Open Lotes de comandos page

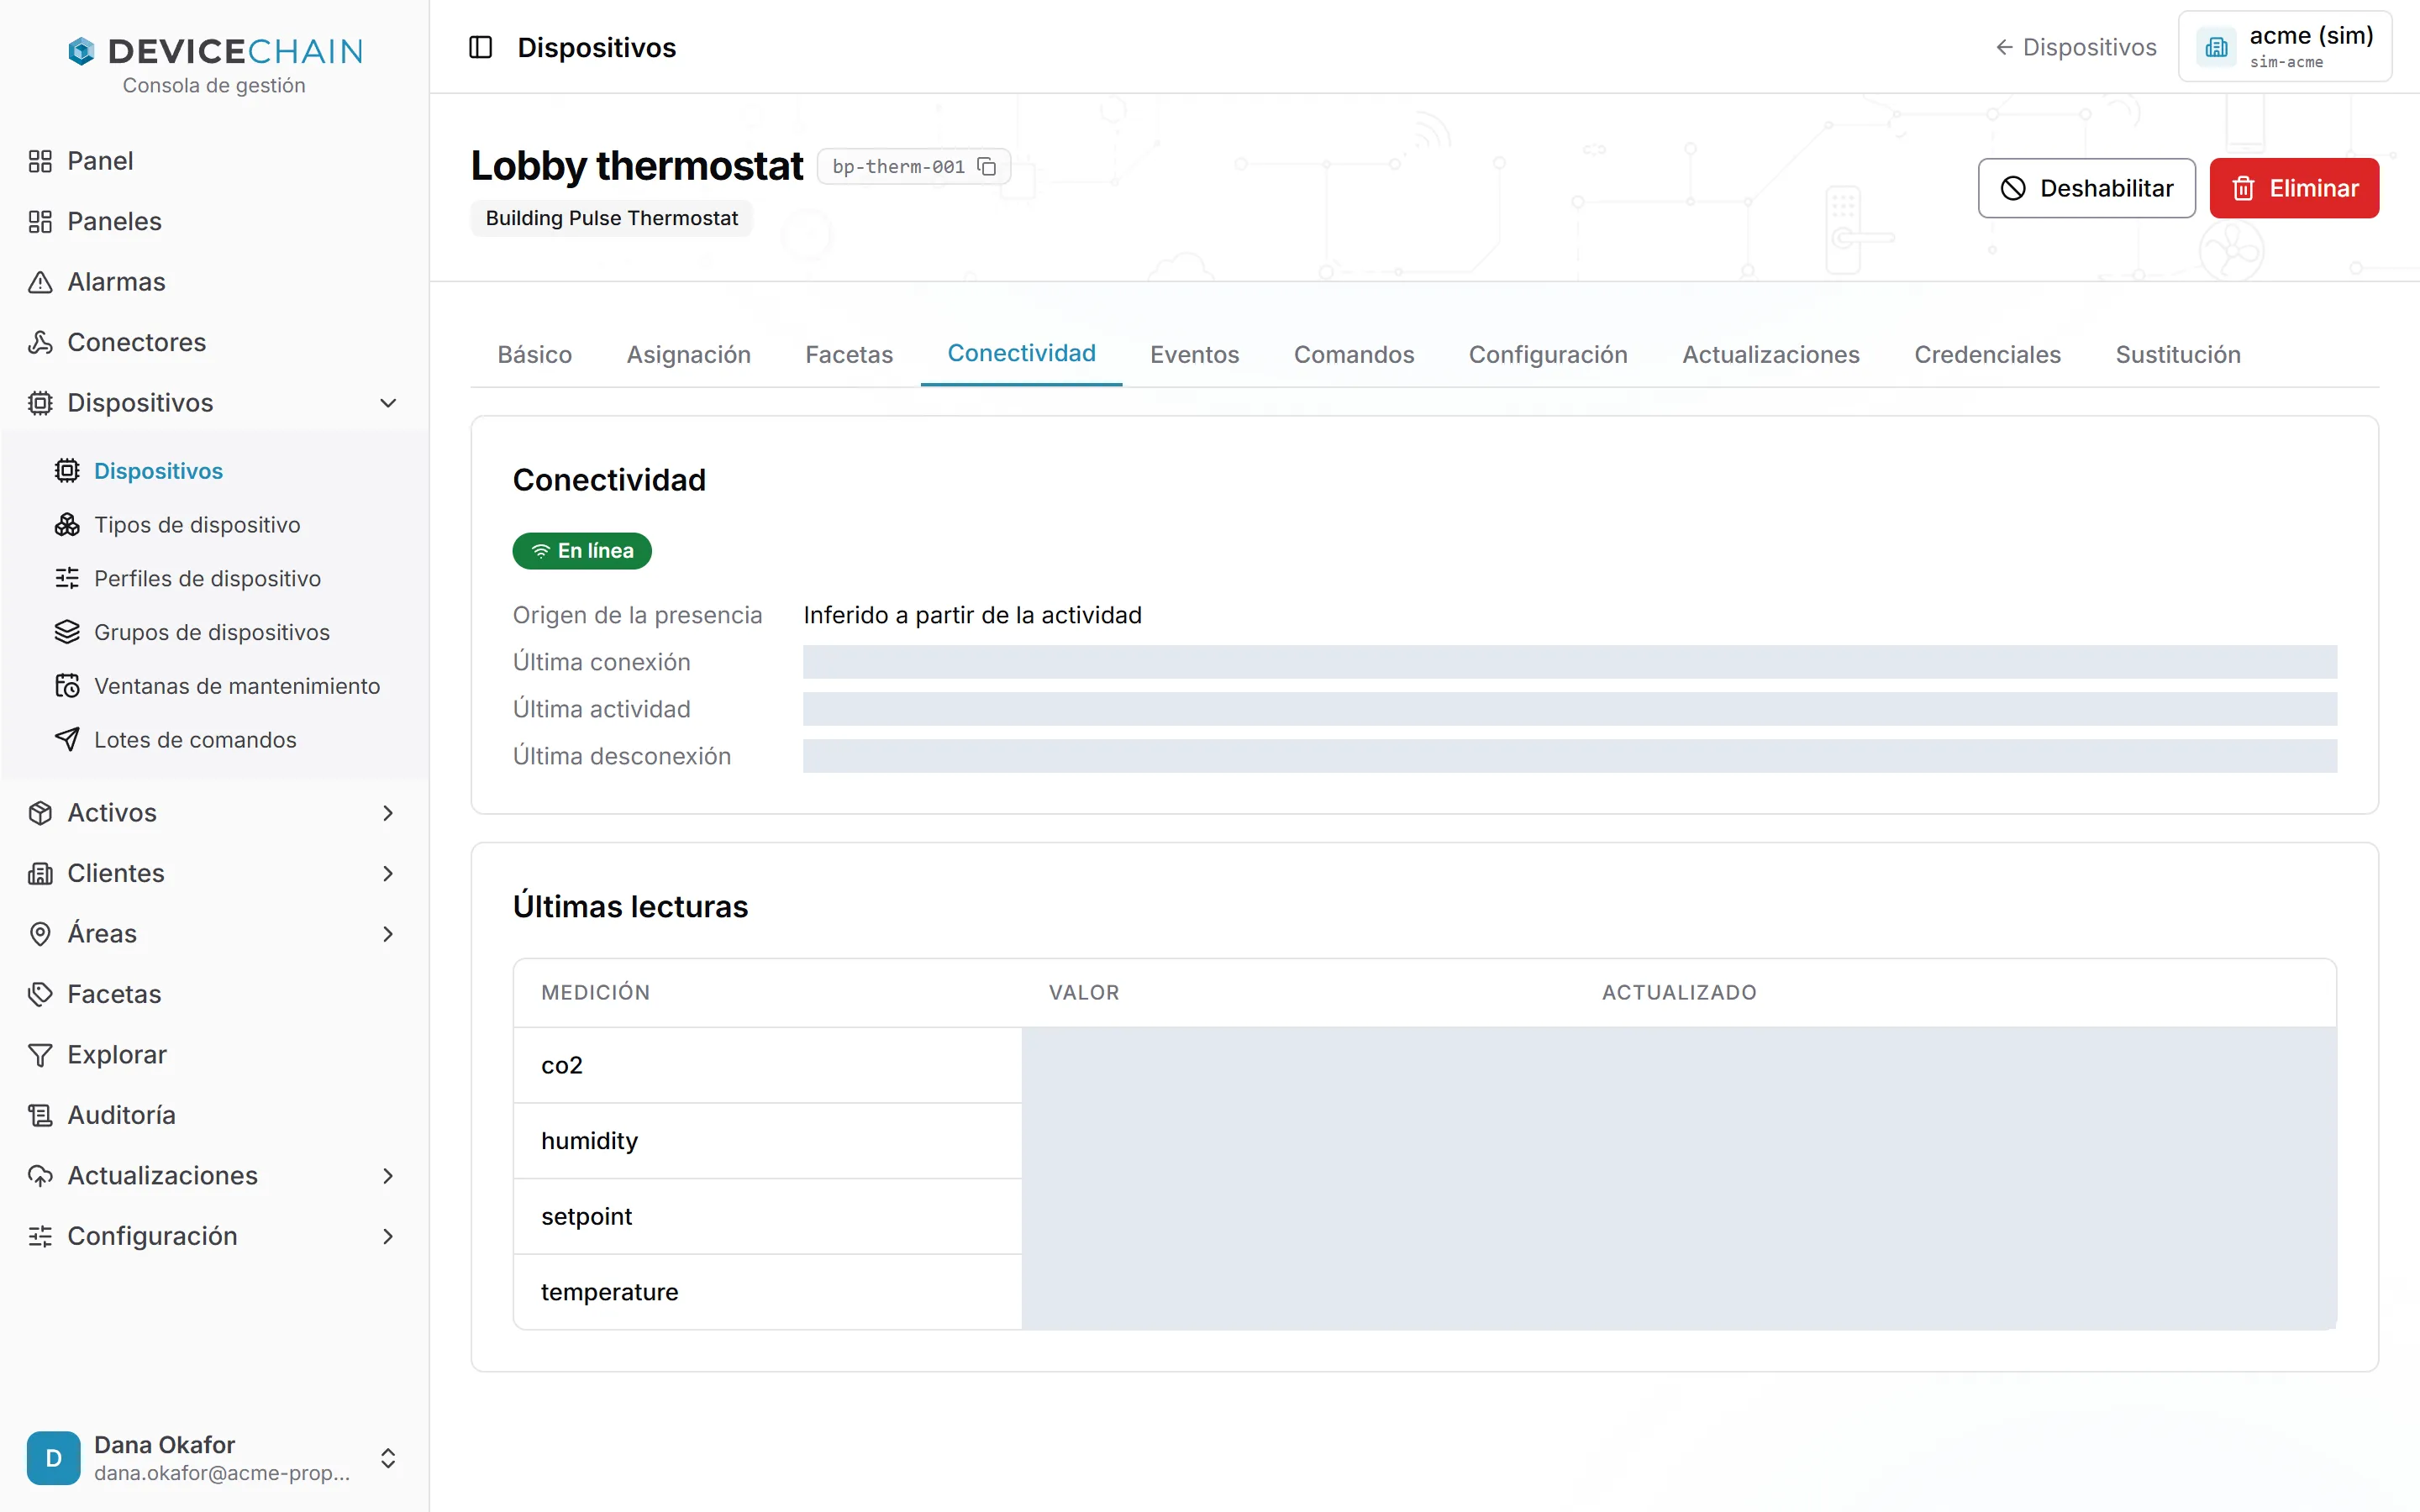[x=195, y=740]
